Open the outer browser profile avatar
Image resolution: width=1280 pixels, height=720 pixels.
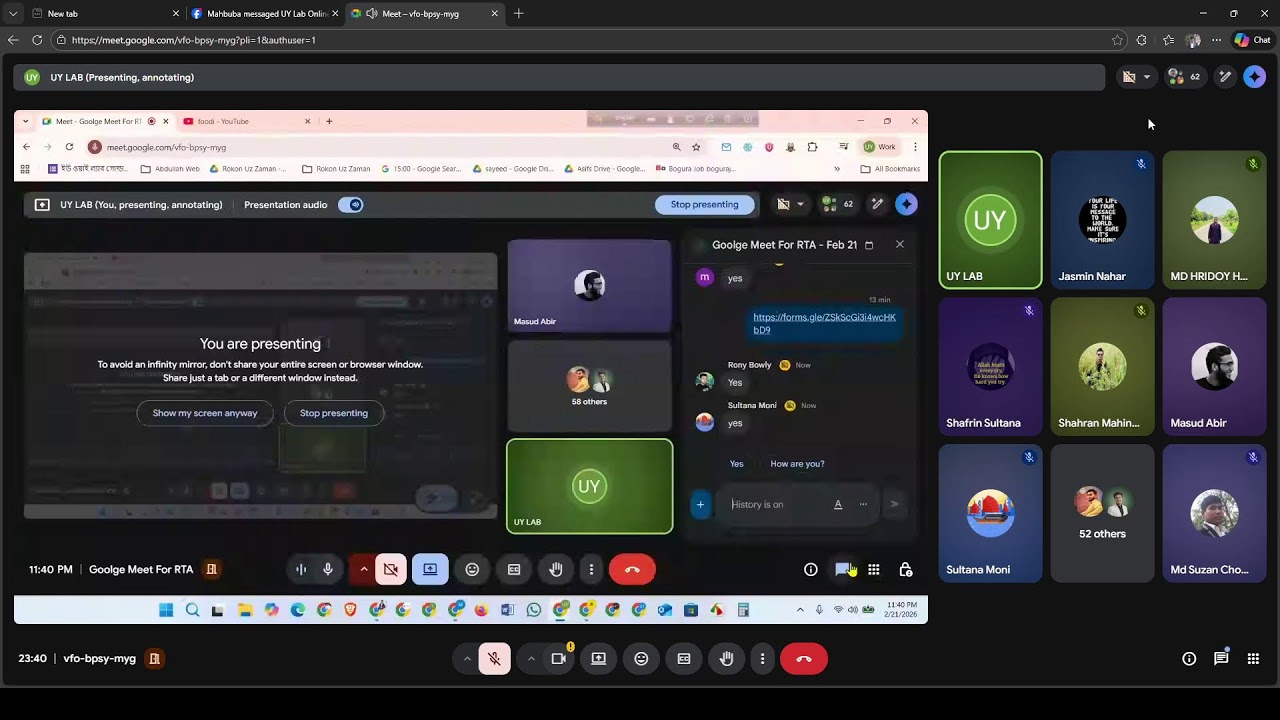pos(1192,40)
